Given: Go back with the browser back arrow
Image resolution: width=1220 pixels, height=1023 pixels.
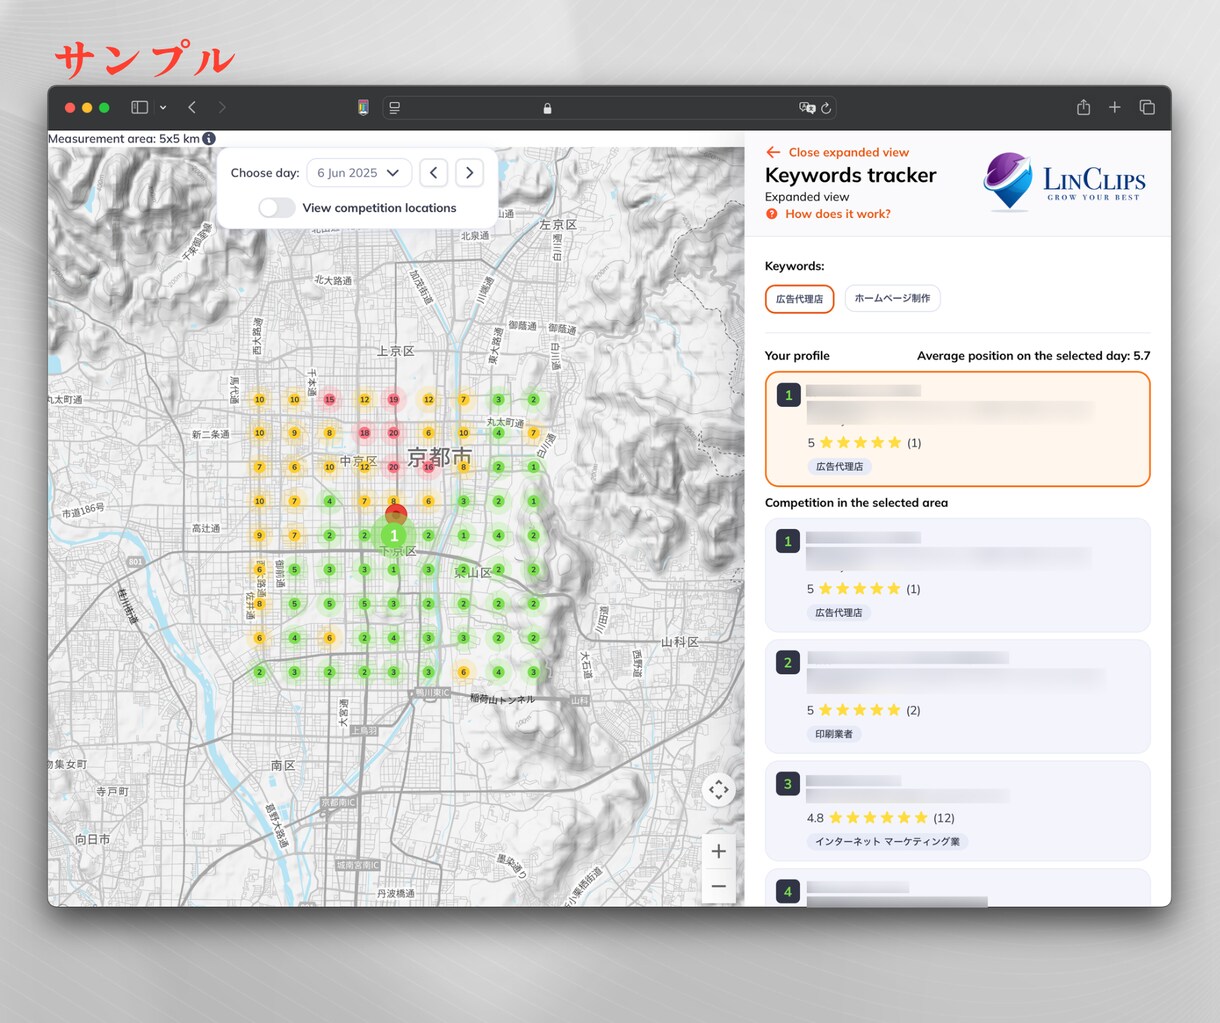Looking at the screenshot, I should (x=192, y=107).
